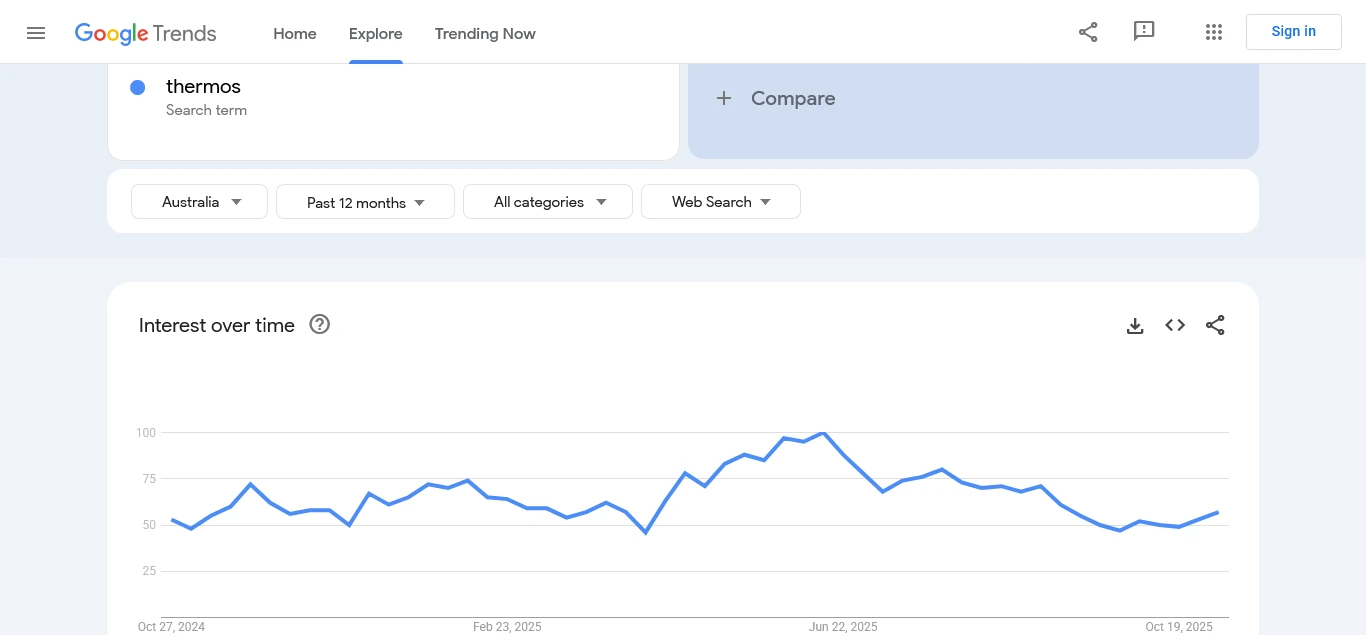Open the Web Search type dropdown
The image size is (1366, 635).
click(x=720, y=202)
